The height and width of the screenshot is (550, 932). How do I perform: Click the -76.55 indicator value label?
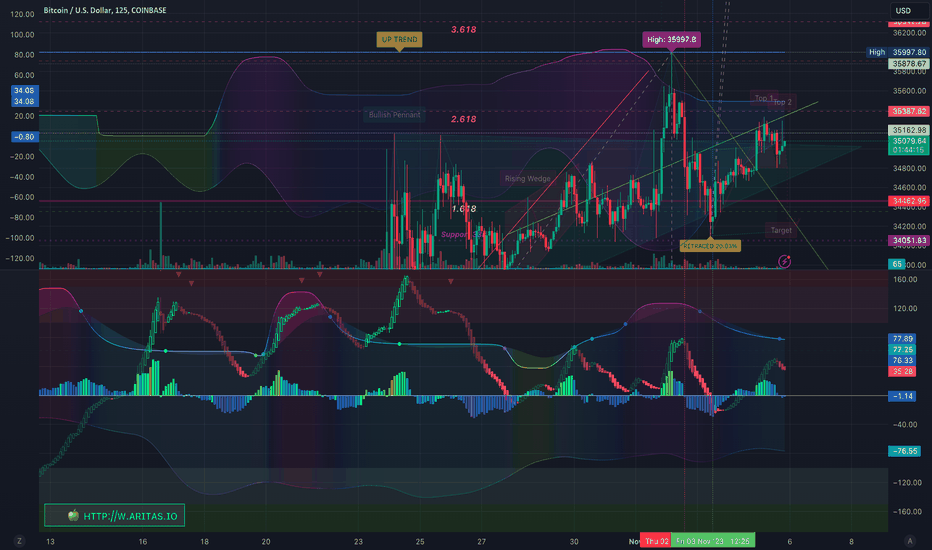(905, 451)
